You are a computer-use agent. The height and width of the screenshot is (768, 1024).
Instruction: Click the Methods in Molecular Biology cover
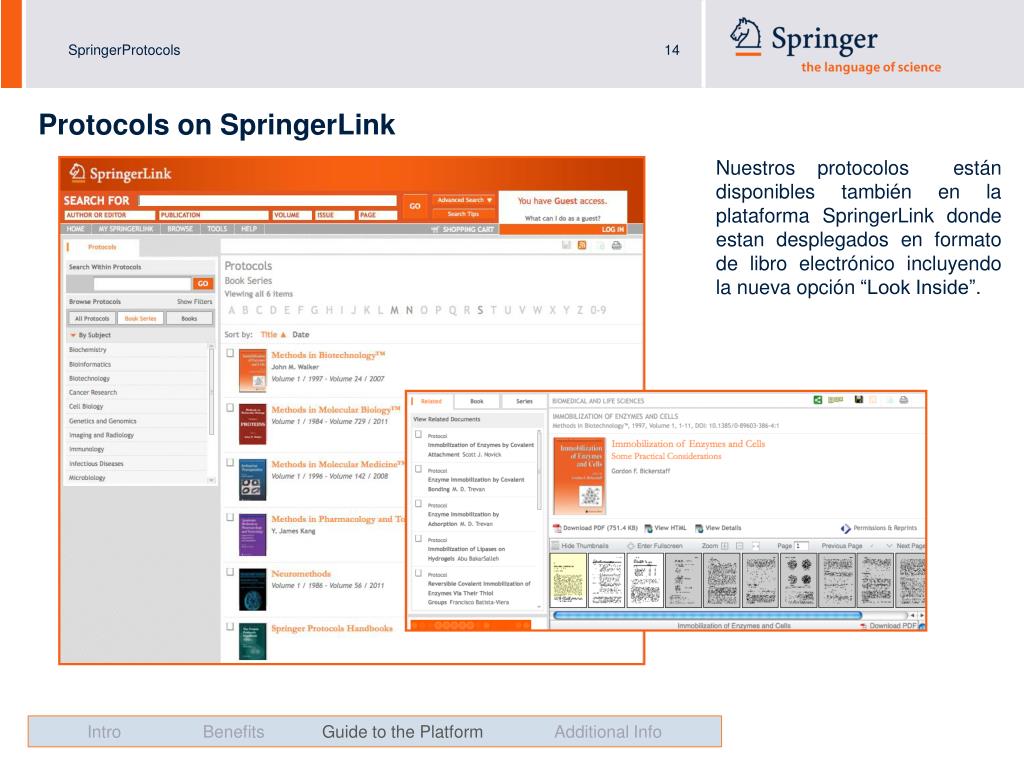(x=253, y=424)
